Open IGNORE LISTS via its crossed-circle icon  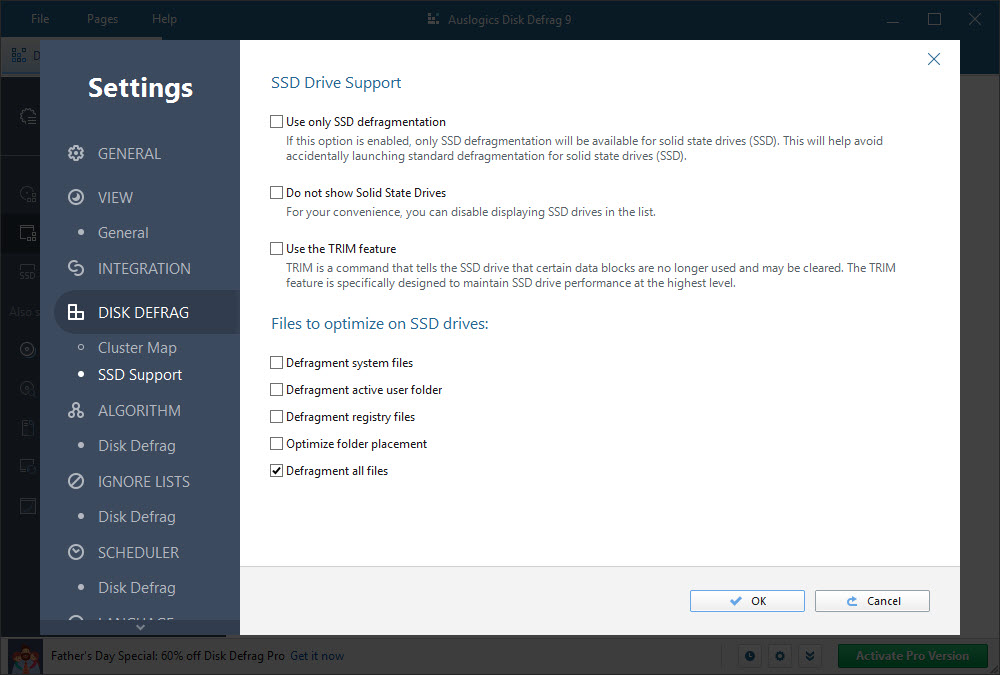76,481
